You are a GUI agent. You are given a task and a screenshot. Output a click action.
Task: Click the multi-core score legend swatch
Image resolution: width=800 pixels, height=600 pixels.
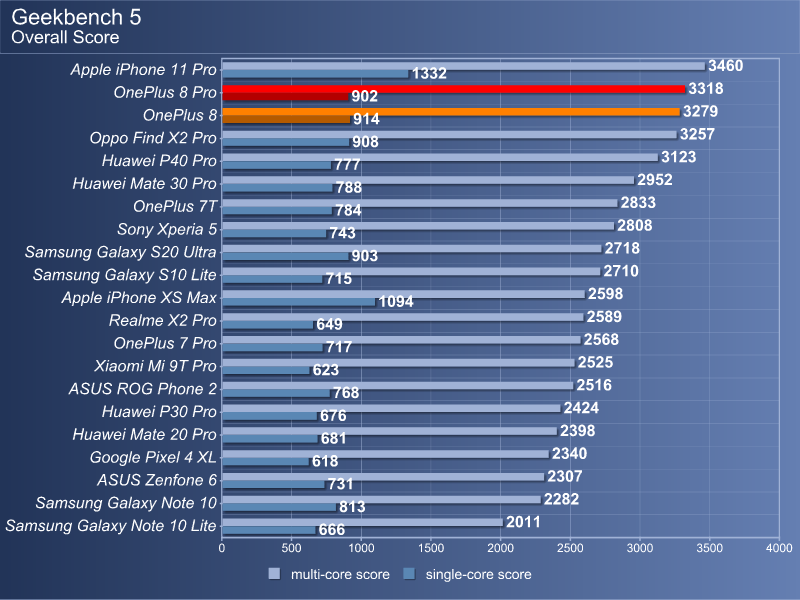pyautogui.click(x=274, y=573)
